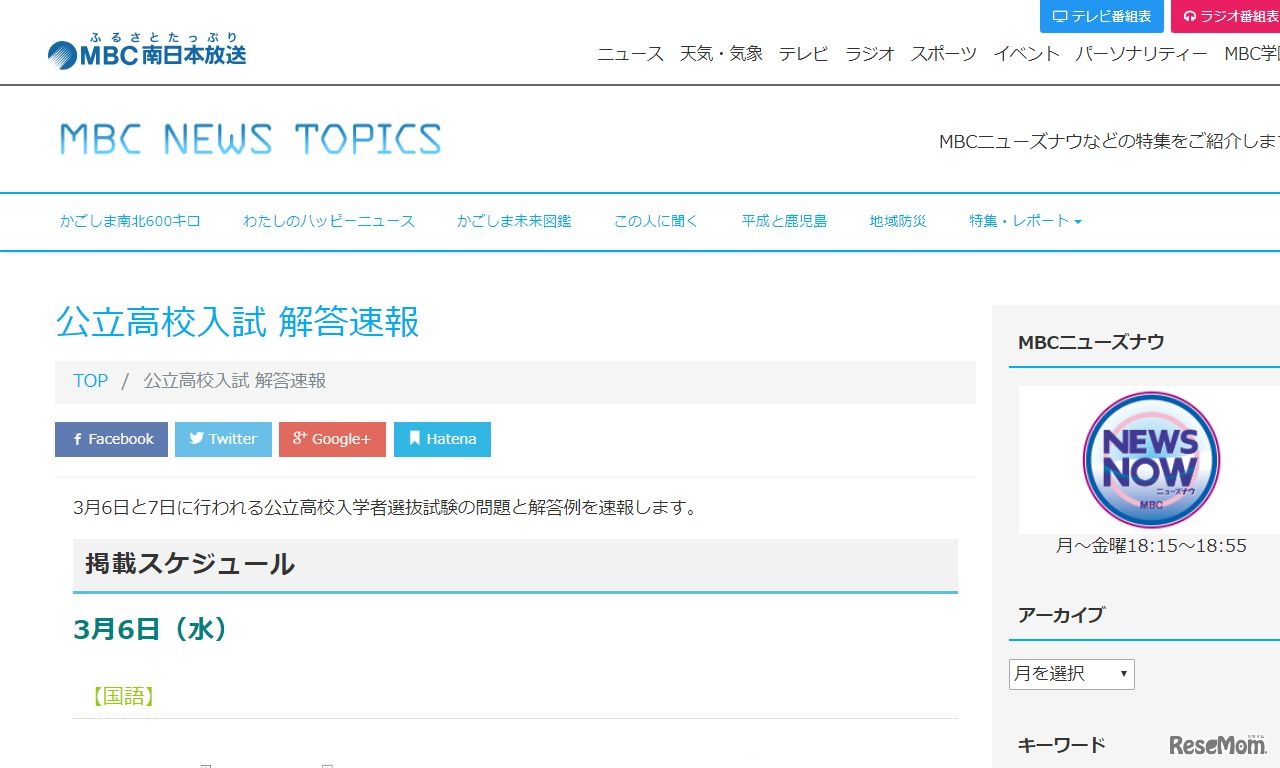Screen dimensions: 1280x768
Task: Open the NEWS NOW program thumbnail
Action: pos(1150,459)
